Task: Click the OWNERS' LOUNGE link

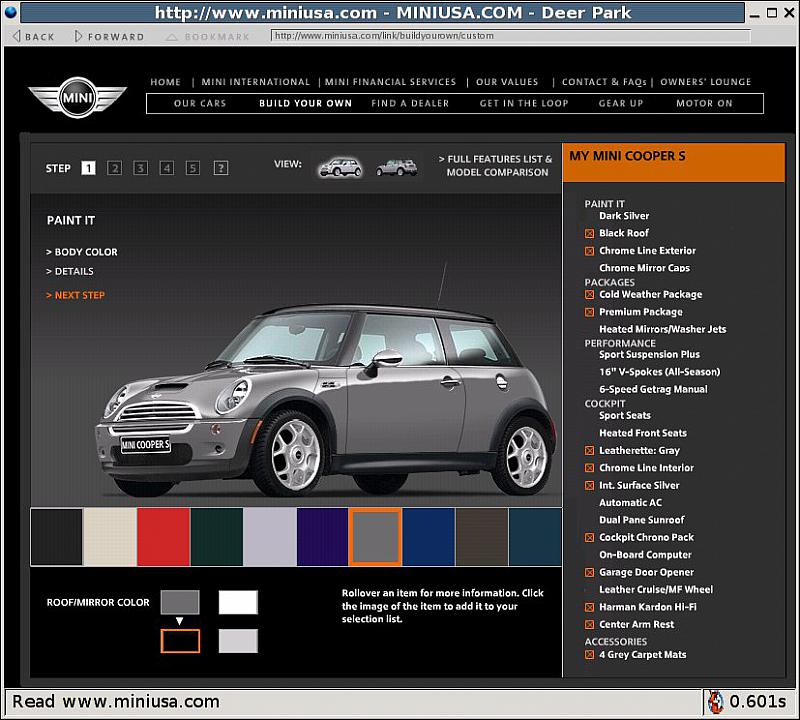Action: pyautogui.click(x=705, y=82)
